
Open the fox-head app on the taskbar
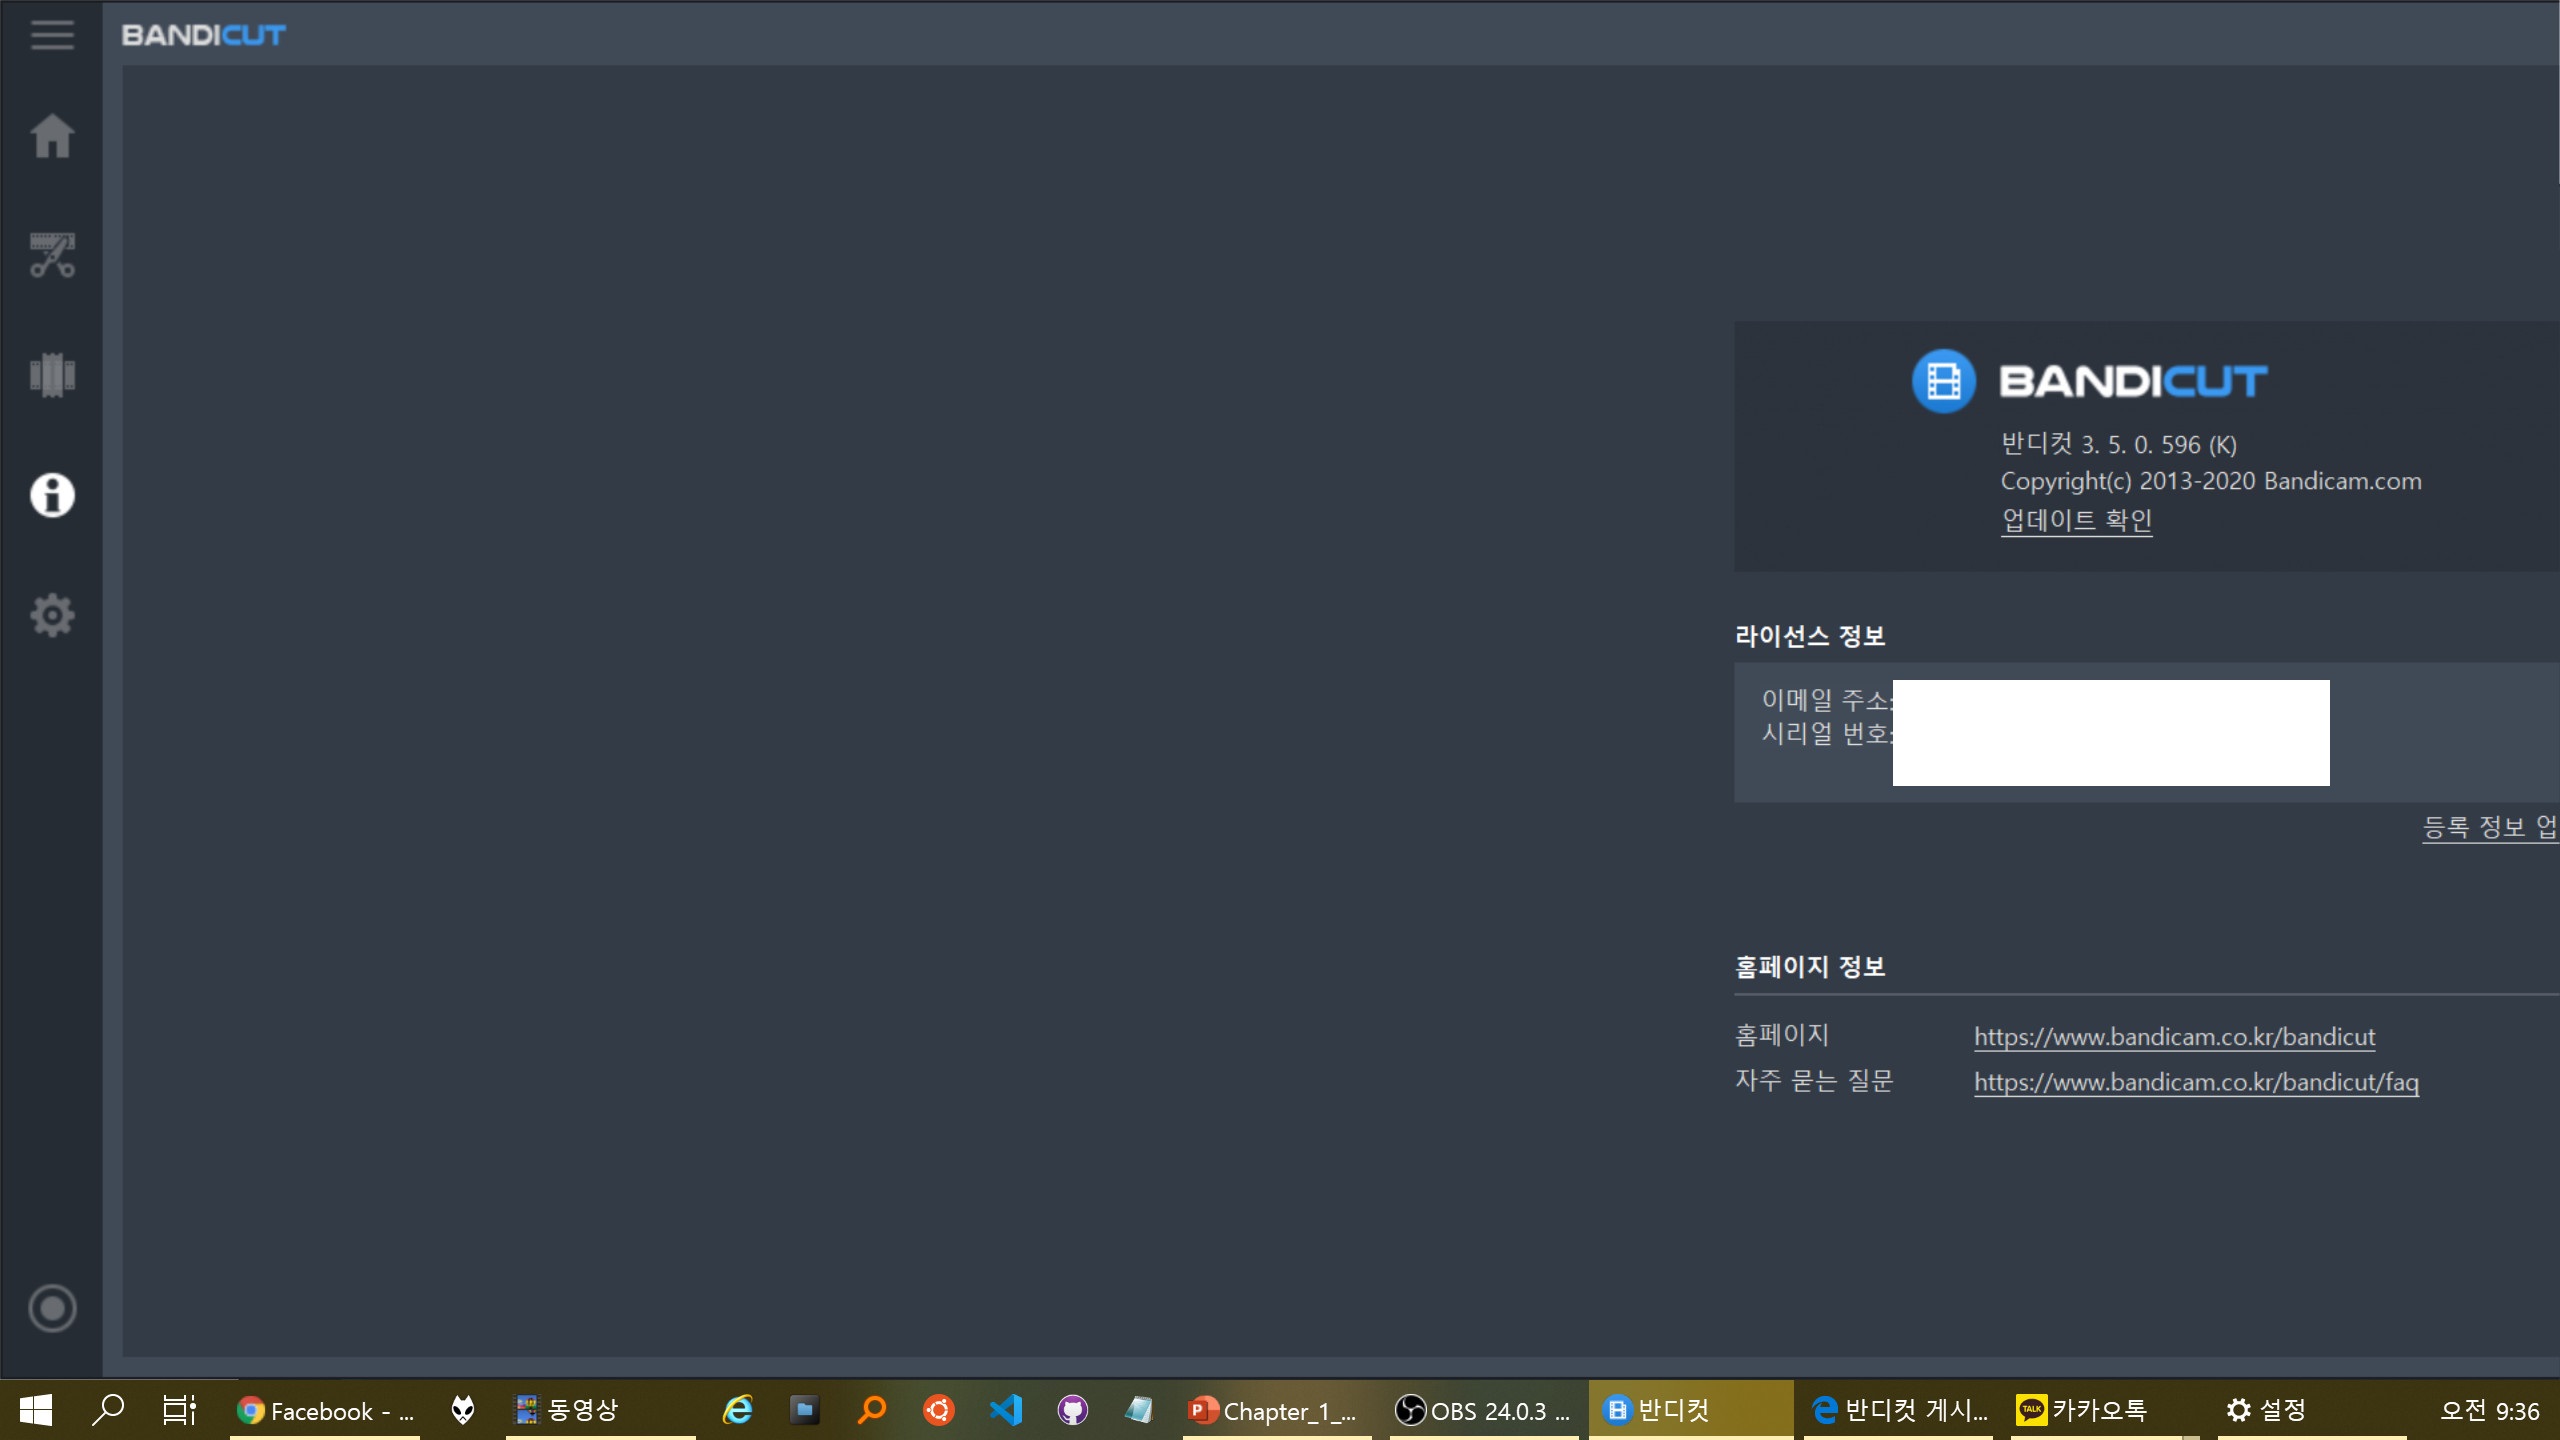pos(462,1410)
